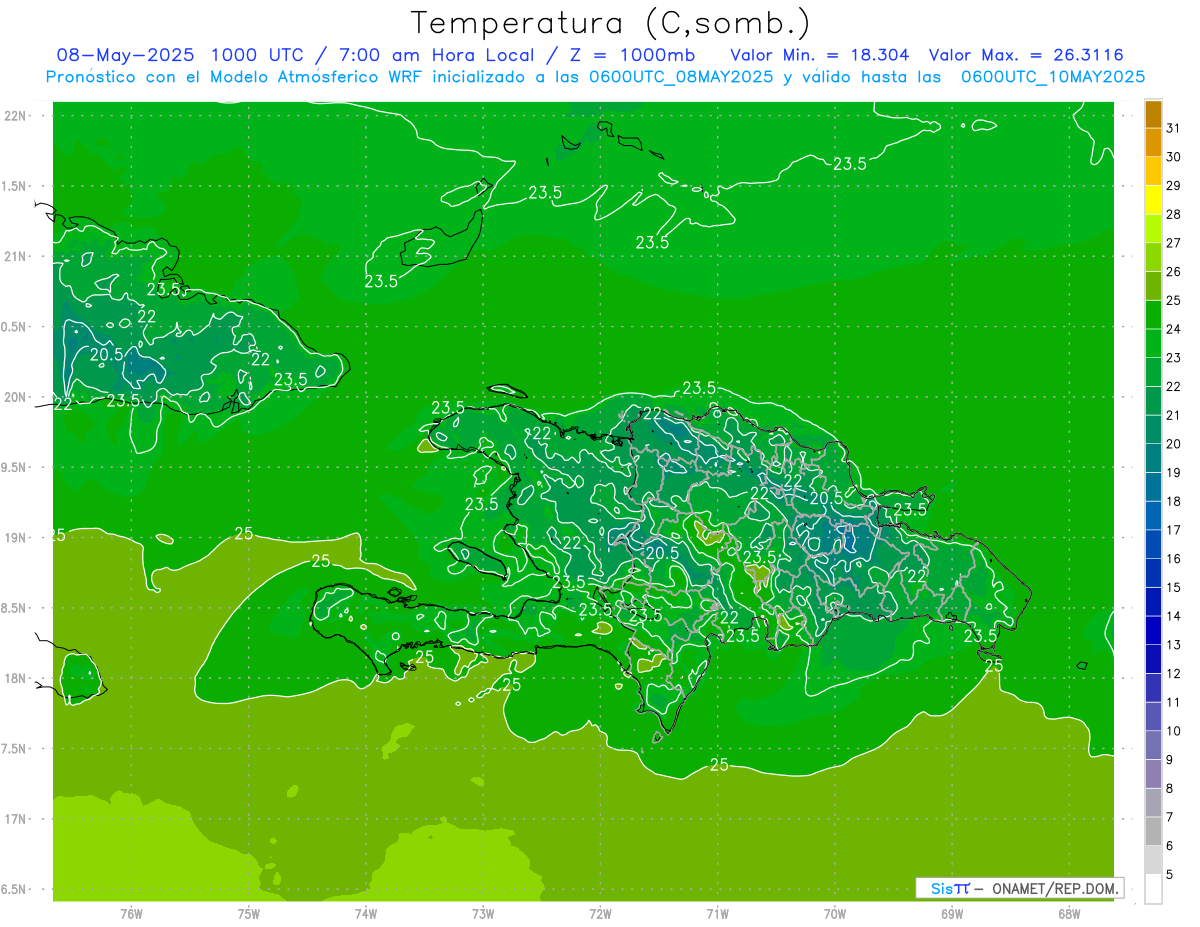1200x927 pixels.
Task: Pick the purple legend swatch between 9 and 10
Action: click(x=1153, y=745)
